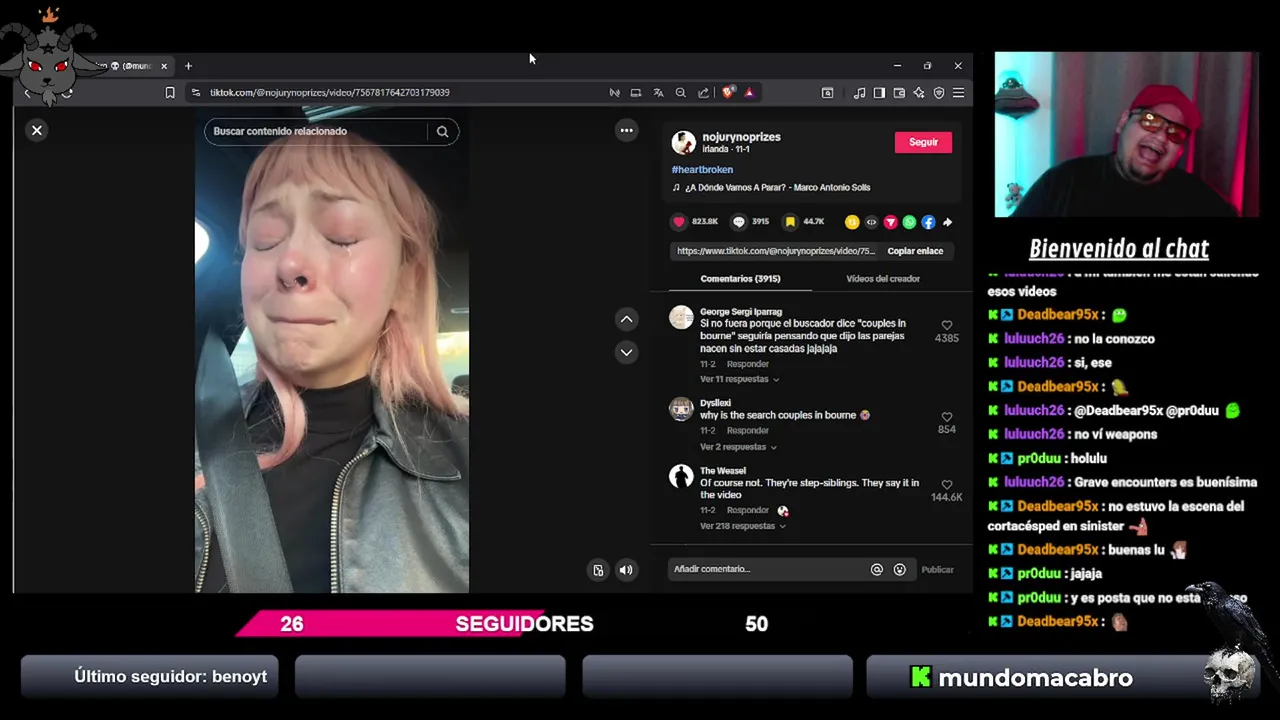Open more share options arrow
The width and height of the screenshot is (1280, 720).
click(947, 222)
